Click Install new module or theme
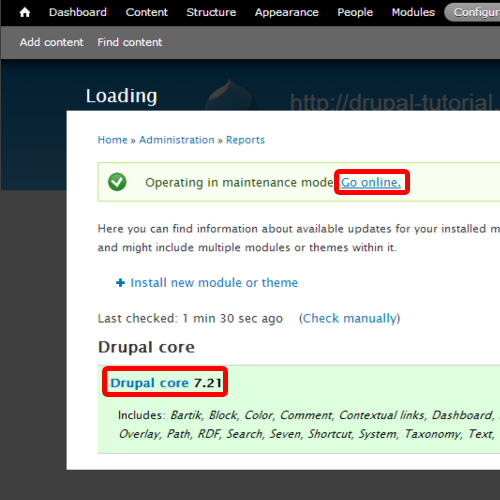The width and height of the screenshot is (500, 500). (x=214, y=283)
